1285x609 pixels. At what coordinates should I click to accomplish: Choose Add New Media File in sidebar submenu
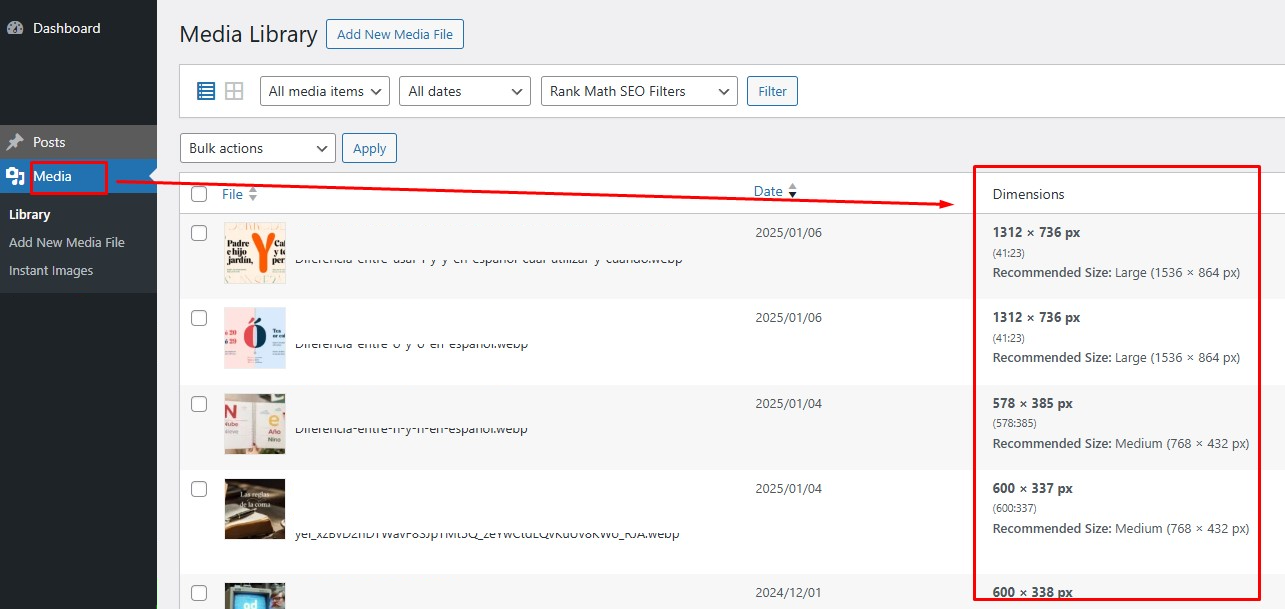67,242
